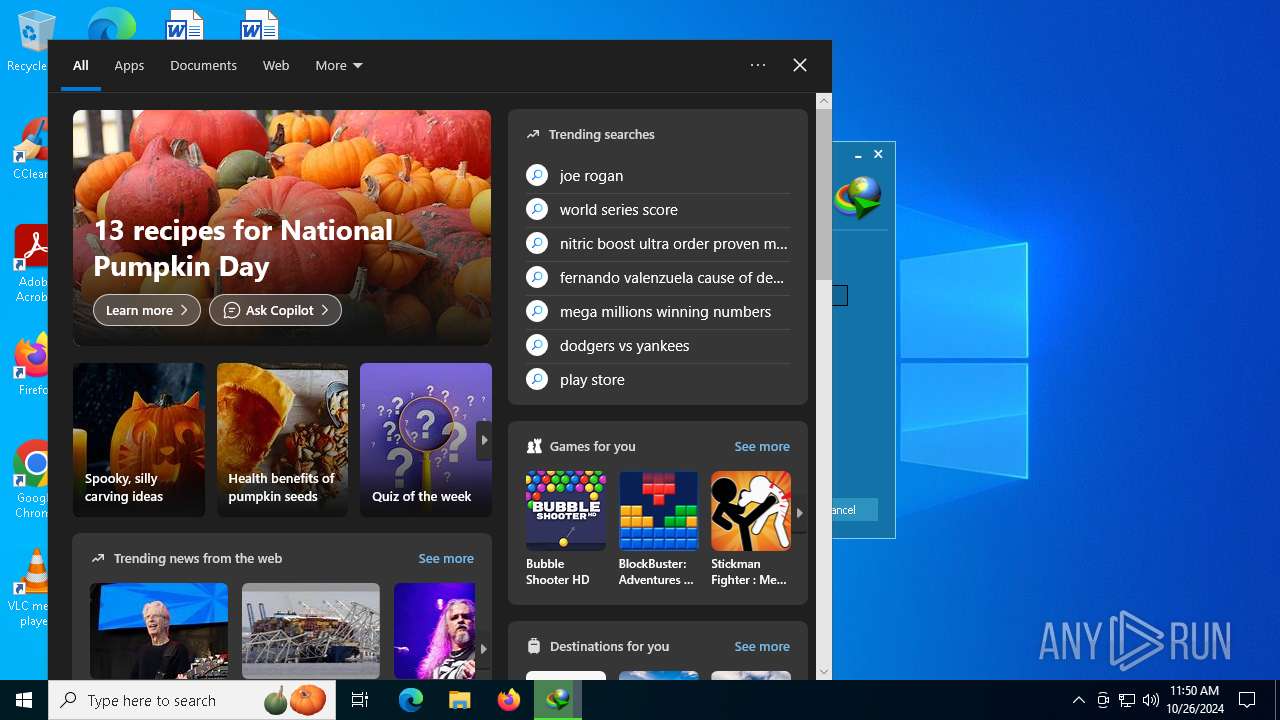Click the search icon beside joe rogan
The width and height of the screenshot is (1280, 720).
537,175
